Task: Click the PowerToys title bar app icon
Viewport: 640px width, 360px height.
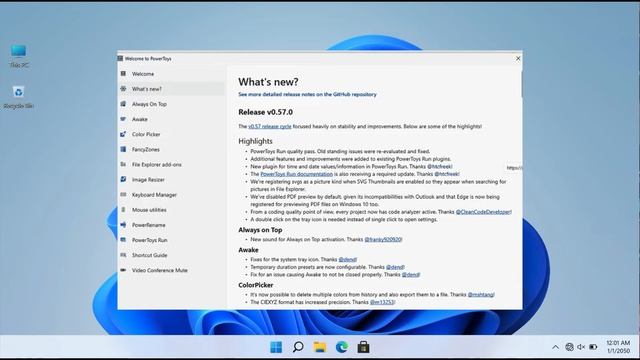Action: (x=120, y=58)
